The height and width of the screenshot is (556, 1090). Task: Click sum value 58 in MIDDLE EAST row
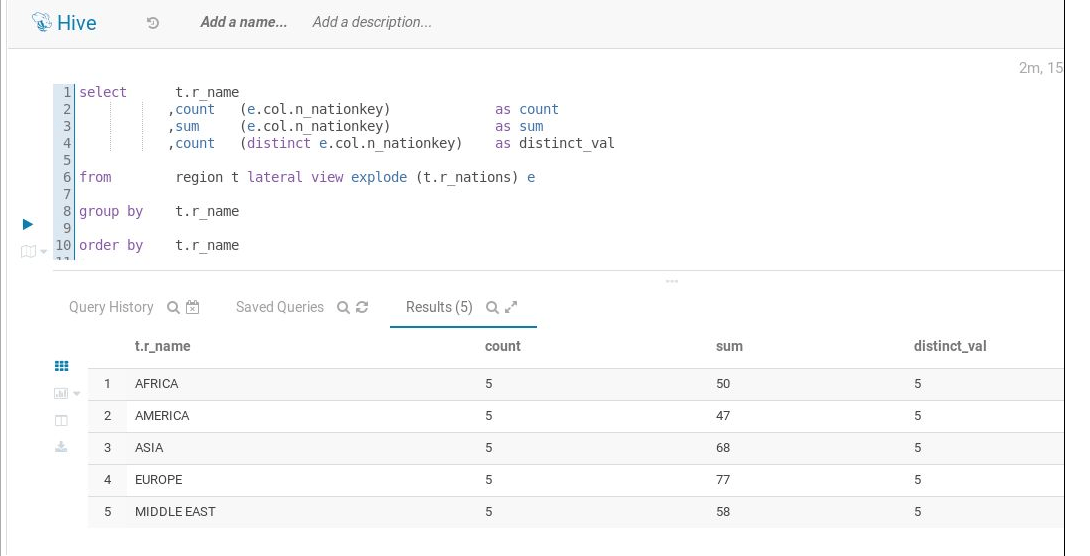[723, 512]
